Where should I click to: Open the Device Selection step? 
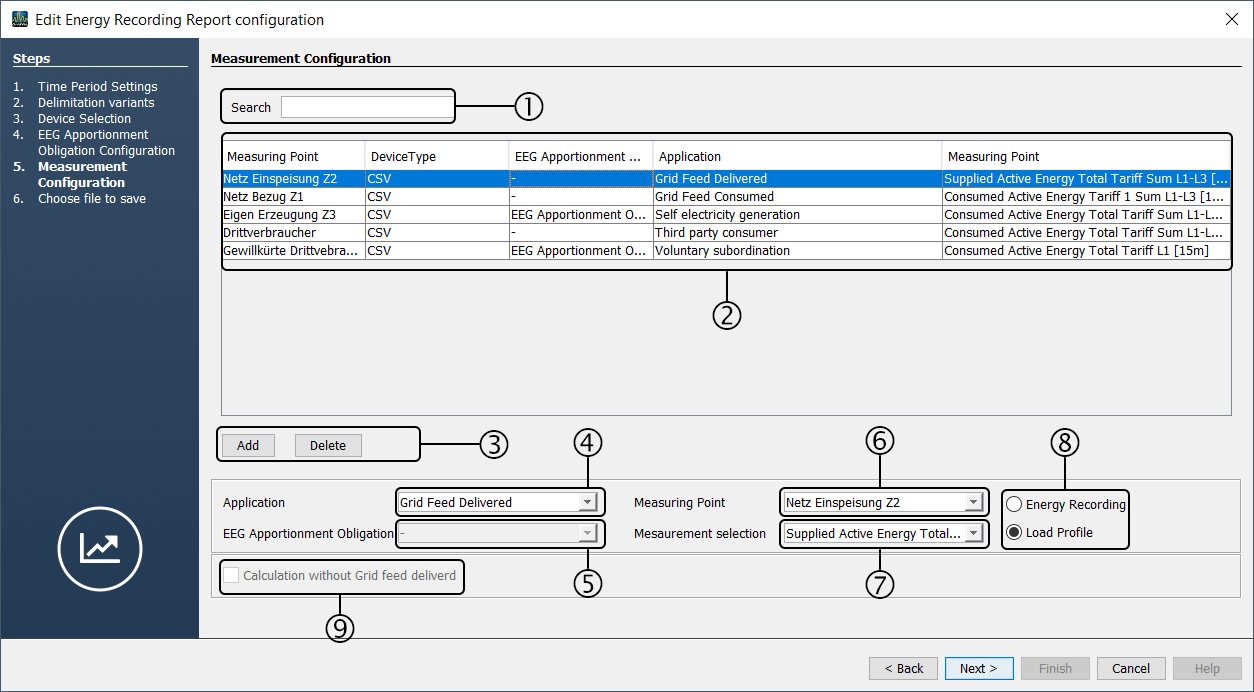[84, 119]
